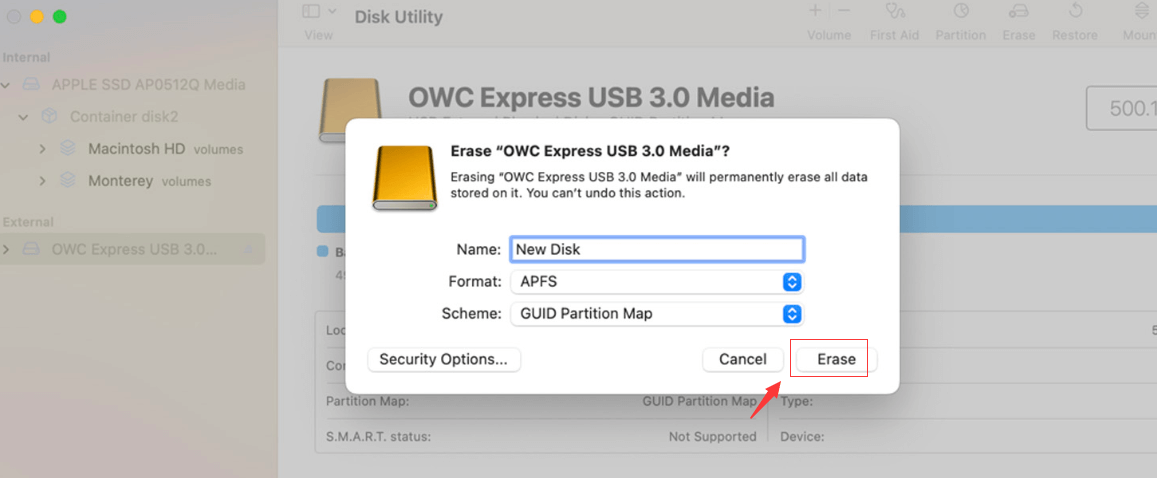
Task: Click the Name text field
Action: coord(656,249)
